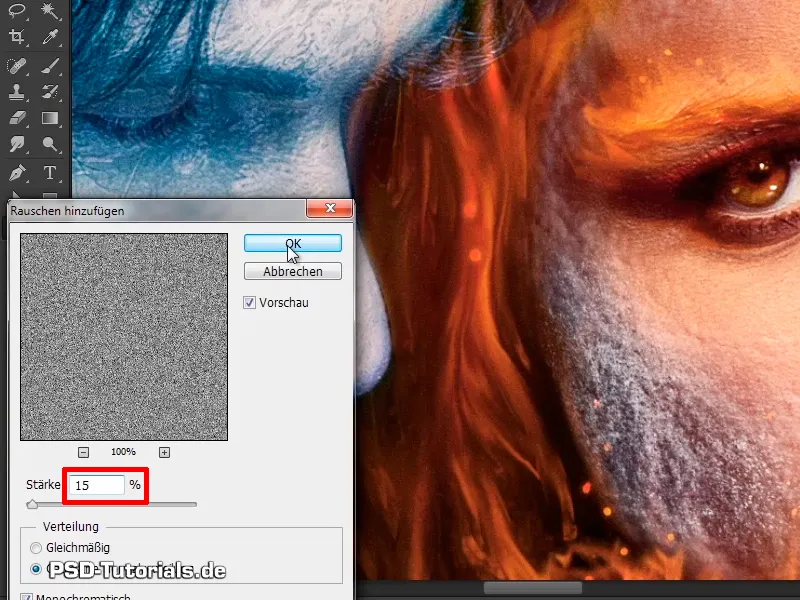800x600 pixels.
Task: Click the horizontal canvas scrollbar
Action: pyautogui.click(x=533, y=587)
